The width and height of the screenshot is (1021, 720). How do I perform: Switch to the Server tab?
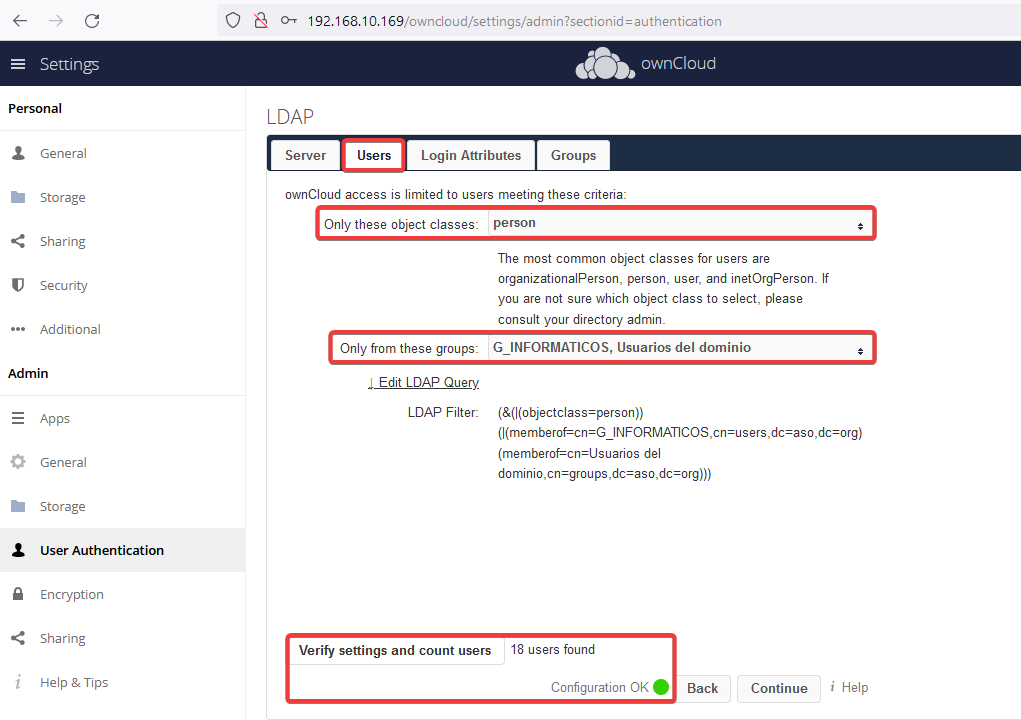click(305, 155)
